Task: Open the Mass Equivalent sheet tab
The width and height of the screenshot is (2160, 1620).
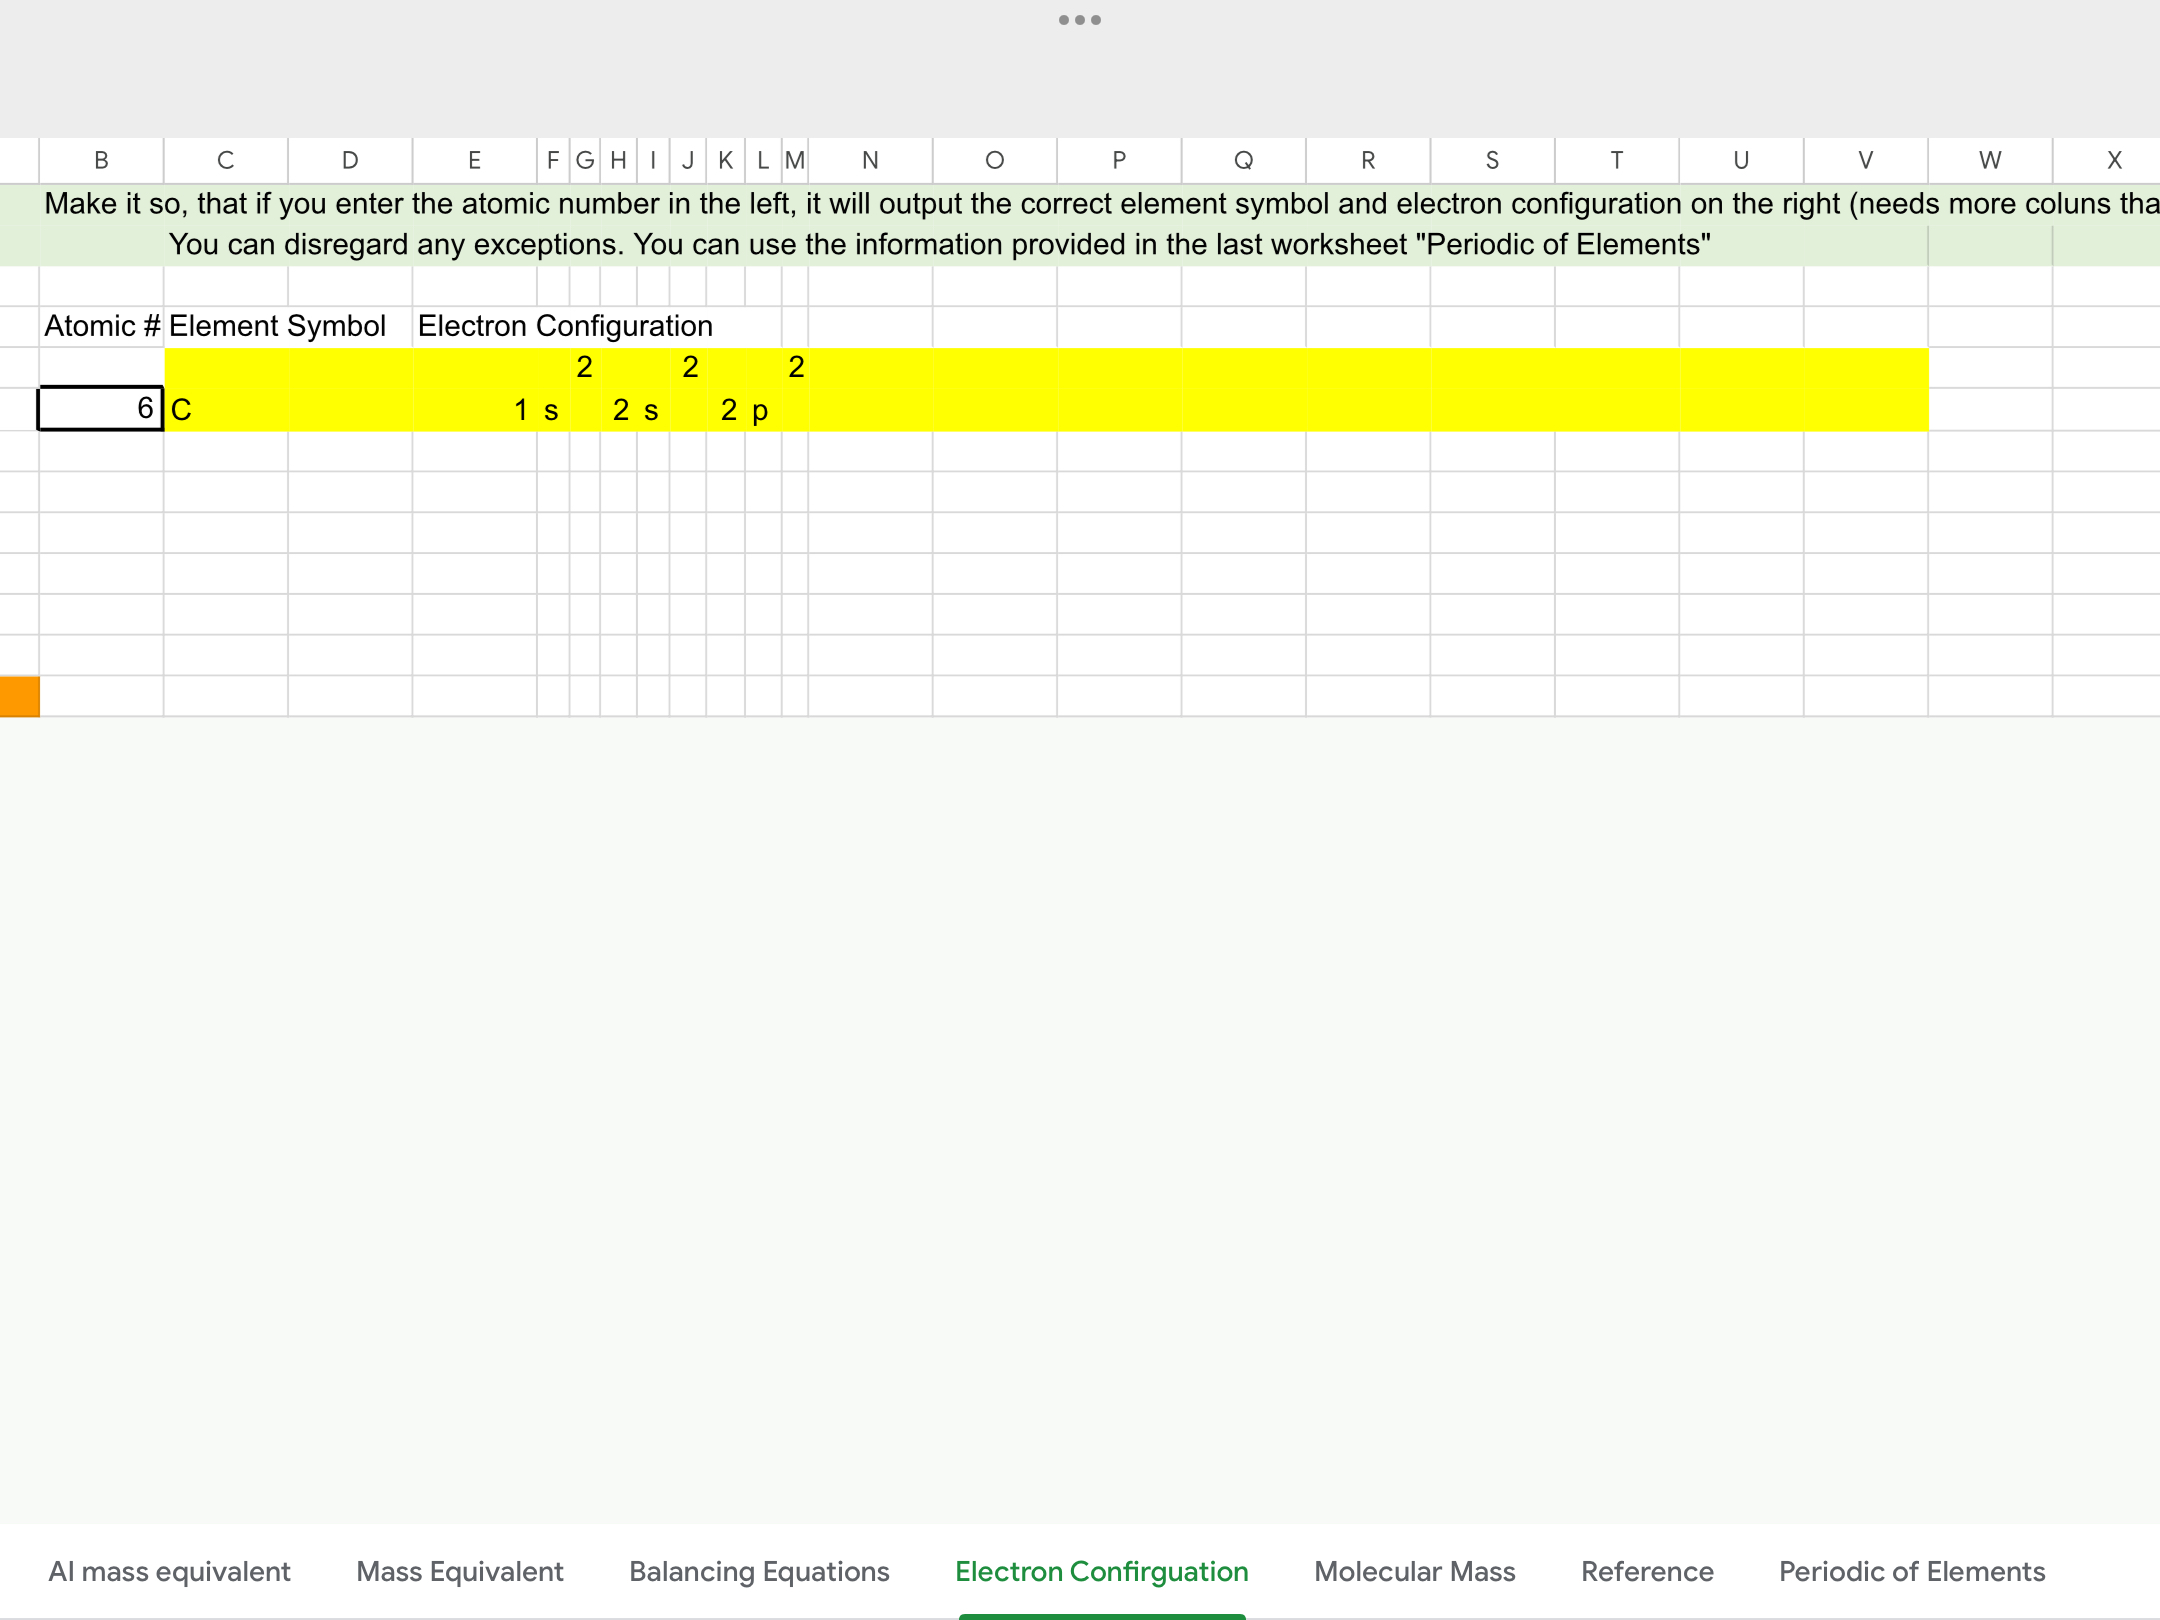Action: point(459,1571)
